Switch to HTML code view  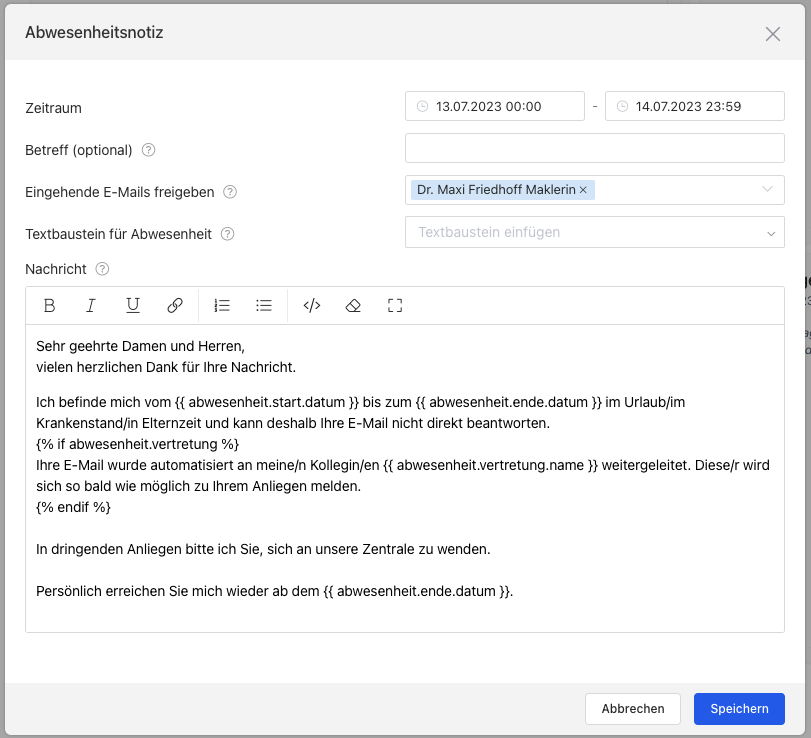click(x=312, y=306)
